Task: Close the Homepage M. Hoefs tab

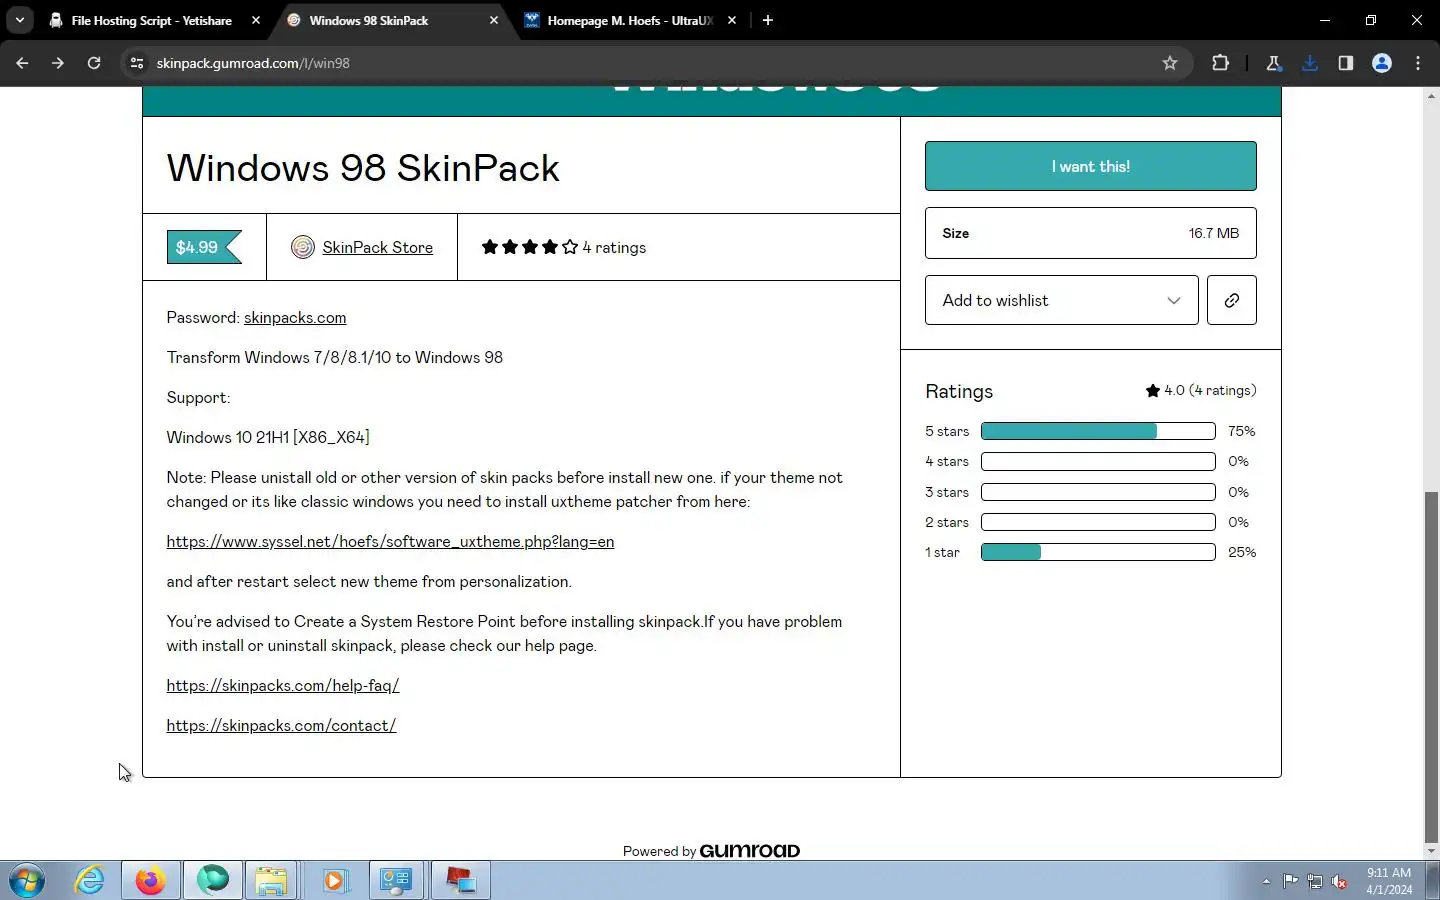Action: 732,20
